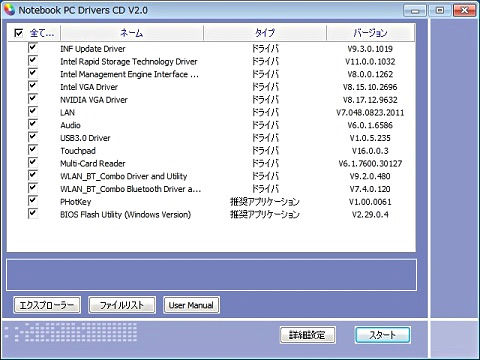The width and height of the screenshot is (480, 360).
Task: Uncheck Intel Rapid Storage Technology Driver checkbox
Action: pos(33,60)
